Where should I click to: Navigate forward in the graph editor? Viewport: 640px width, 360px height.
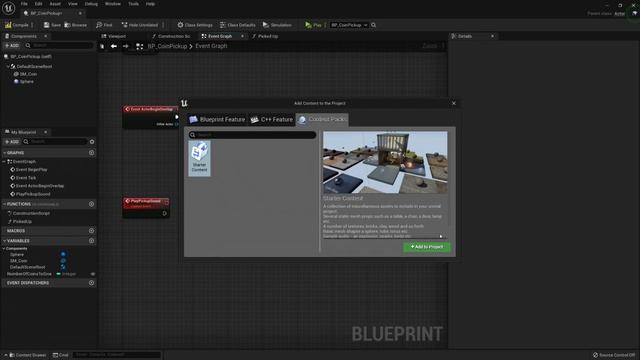(126, 46)
